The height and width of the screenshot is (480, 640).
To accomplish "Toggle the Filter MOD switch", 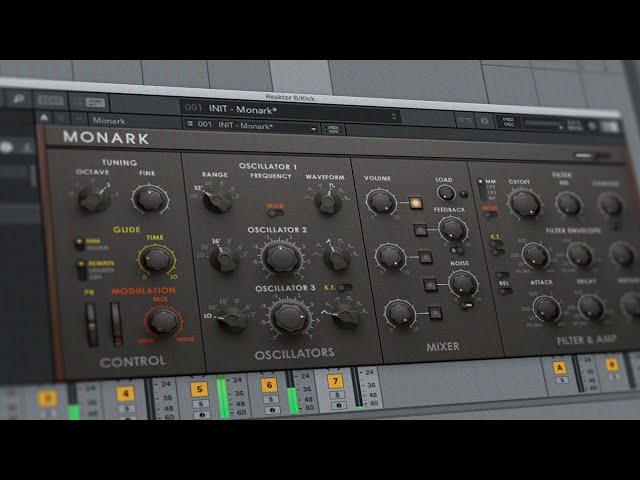I will coord(490,215).
